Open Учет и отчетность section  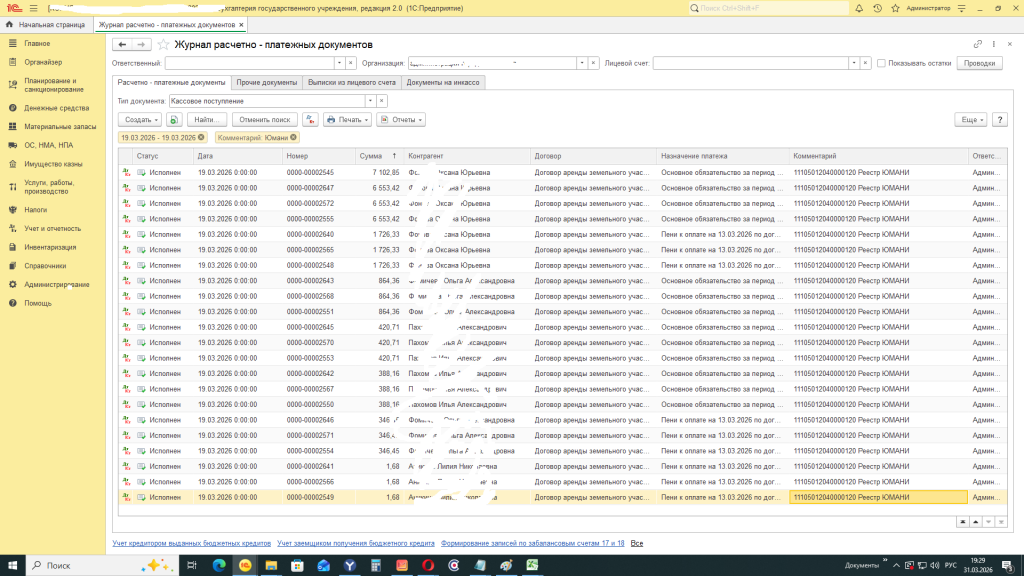tap(52, 229)
